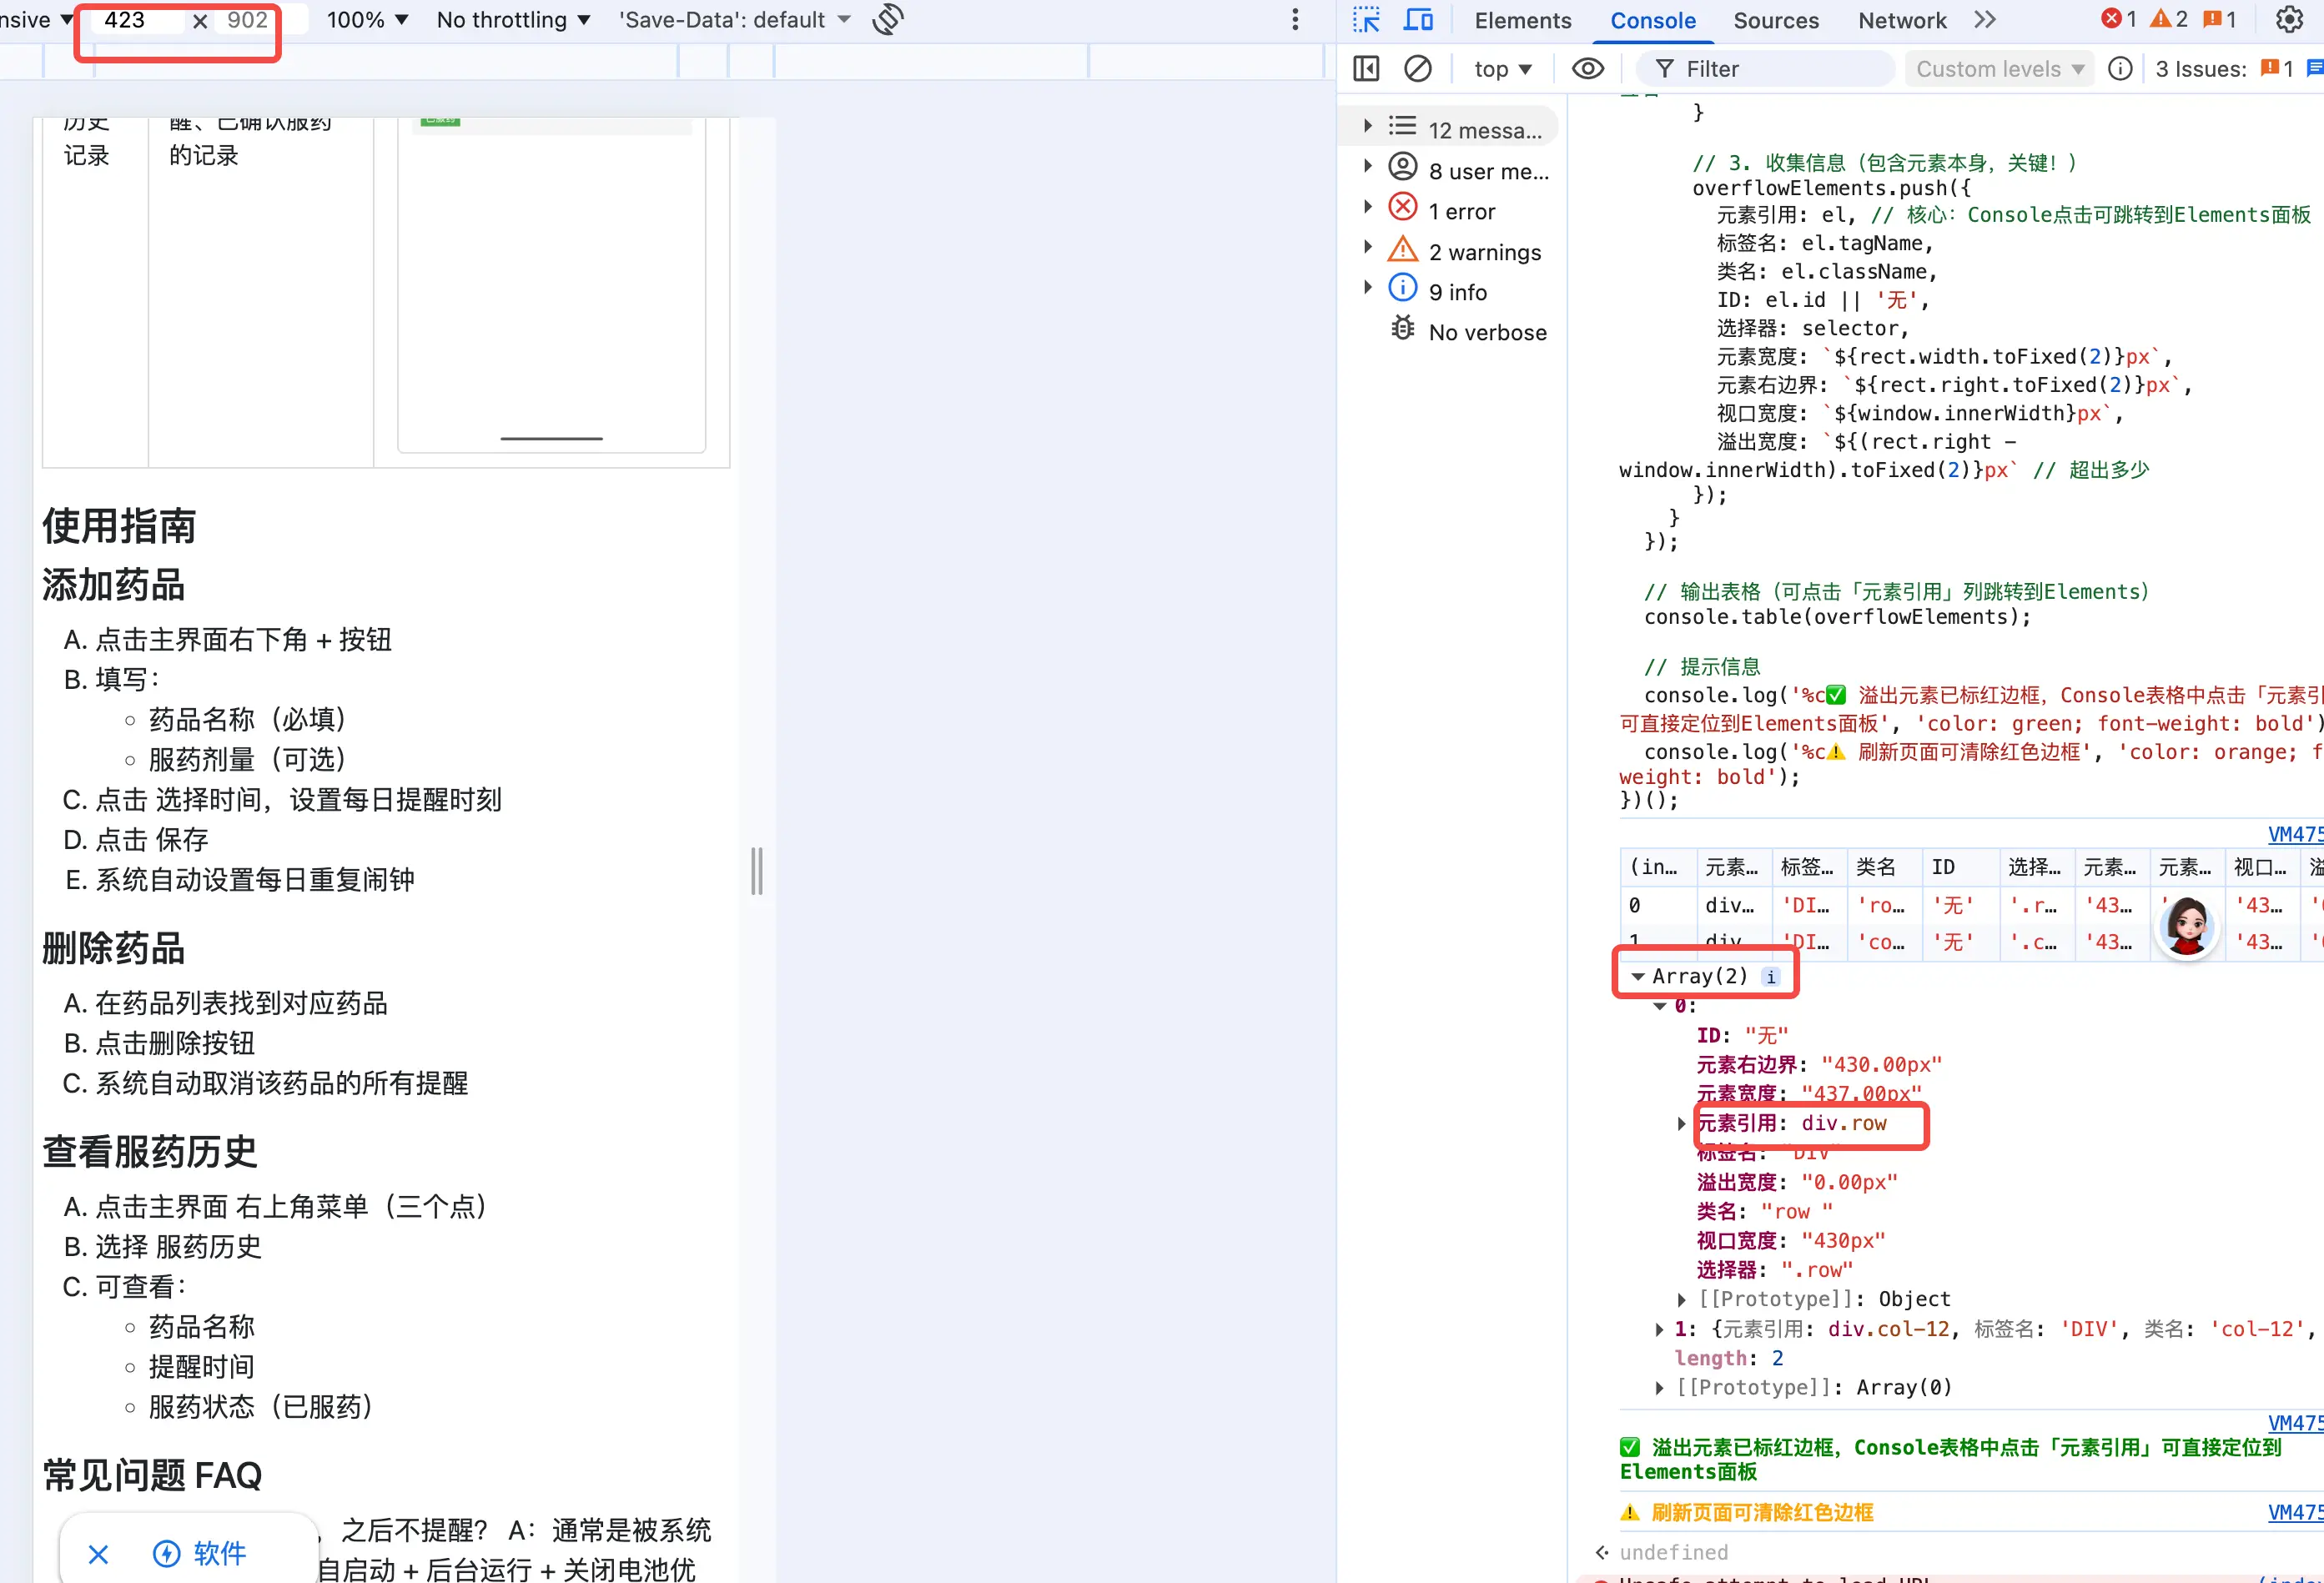Image resolution: width=2324 pixels, height=1583 pixels.
Task: Click the viewport resize drag handle
Action: 757,870
